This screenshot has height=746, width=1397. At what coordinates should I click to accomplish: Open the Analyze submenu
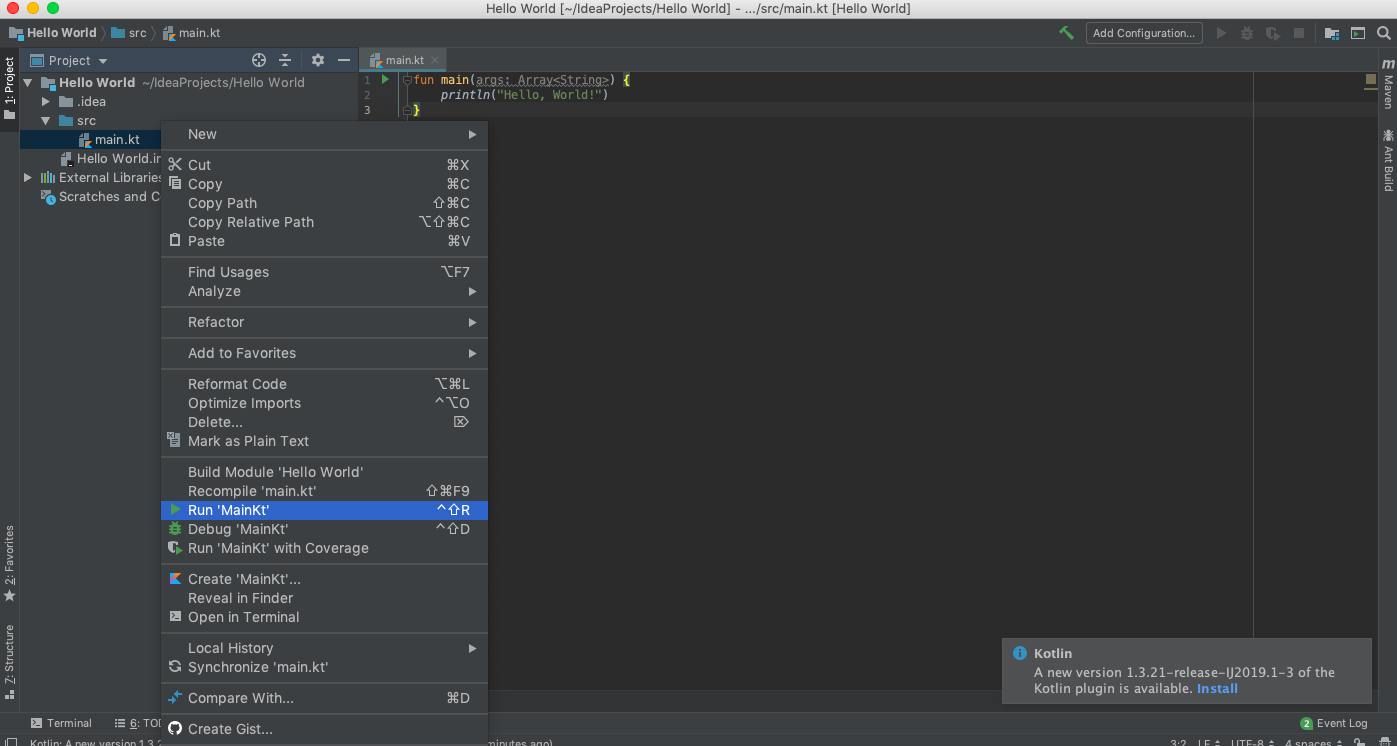324,291
